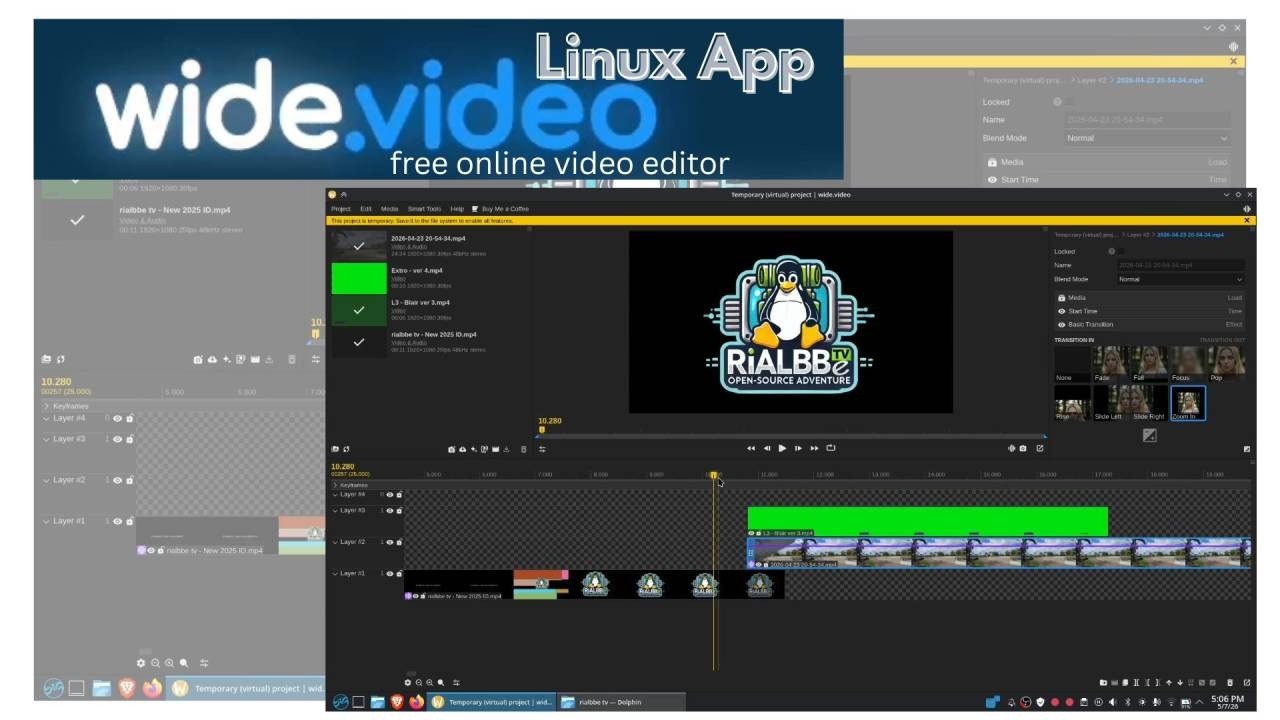Click the media panel refresh icon
1280x720 pixels.
click(x=346, y=449)
